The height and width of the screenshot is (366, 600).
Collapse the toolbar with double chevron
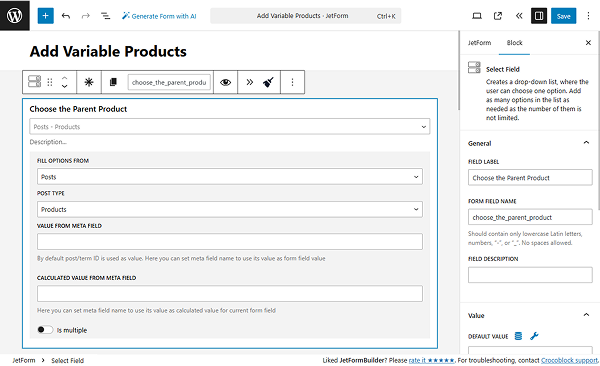click(x=518, y=16)
